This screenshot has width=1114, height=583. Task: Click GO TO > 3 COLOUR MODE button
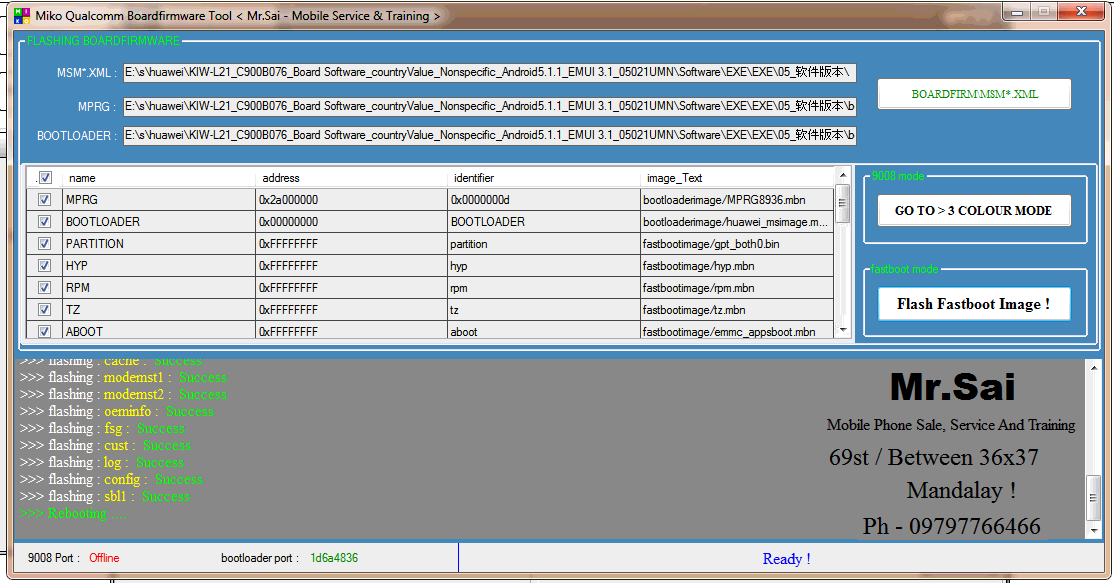(974, 210)
